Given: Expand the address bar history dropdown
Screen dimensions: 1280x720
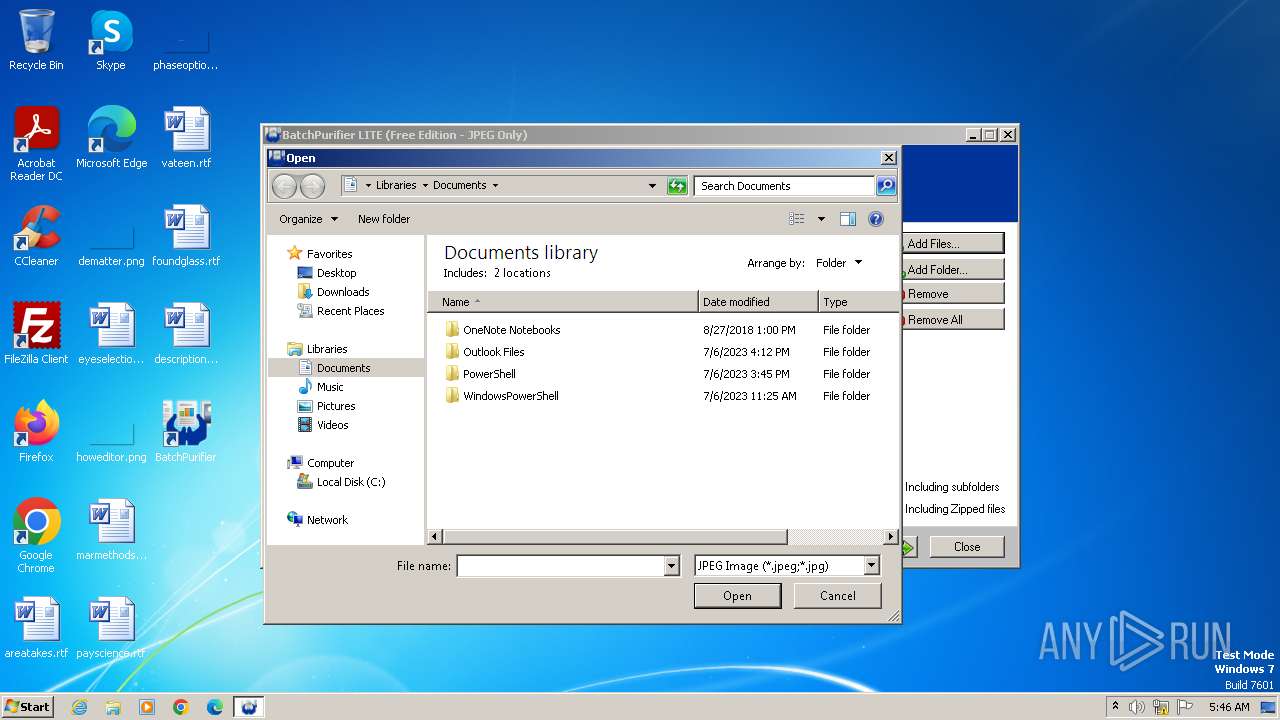Looking at the screenshot, I should point(653,186).
